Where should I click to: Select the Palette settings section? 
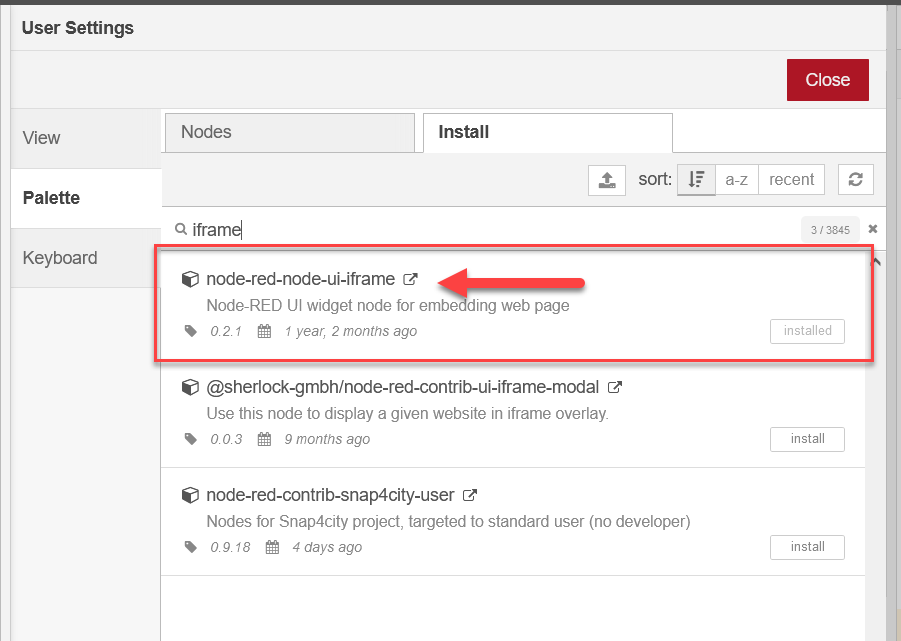pyautogui.click(x=86, y=198)
